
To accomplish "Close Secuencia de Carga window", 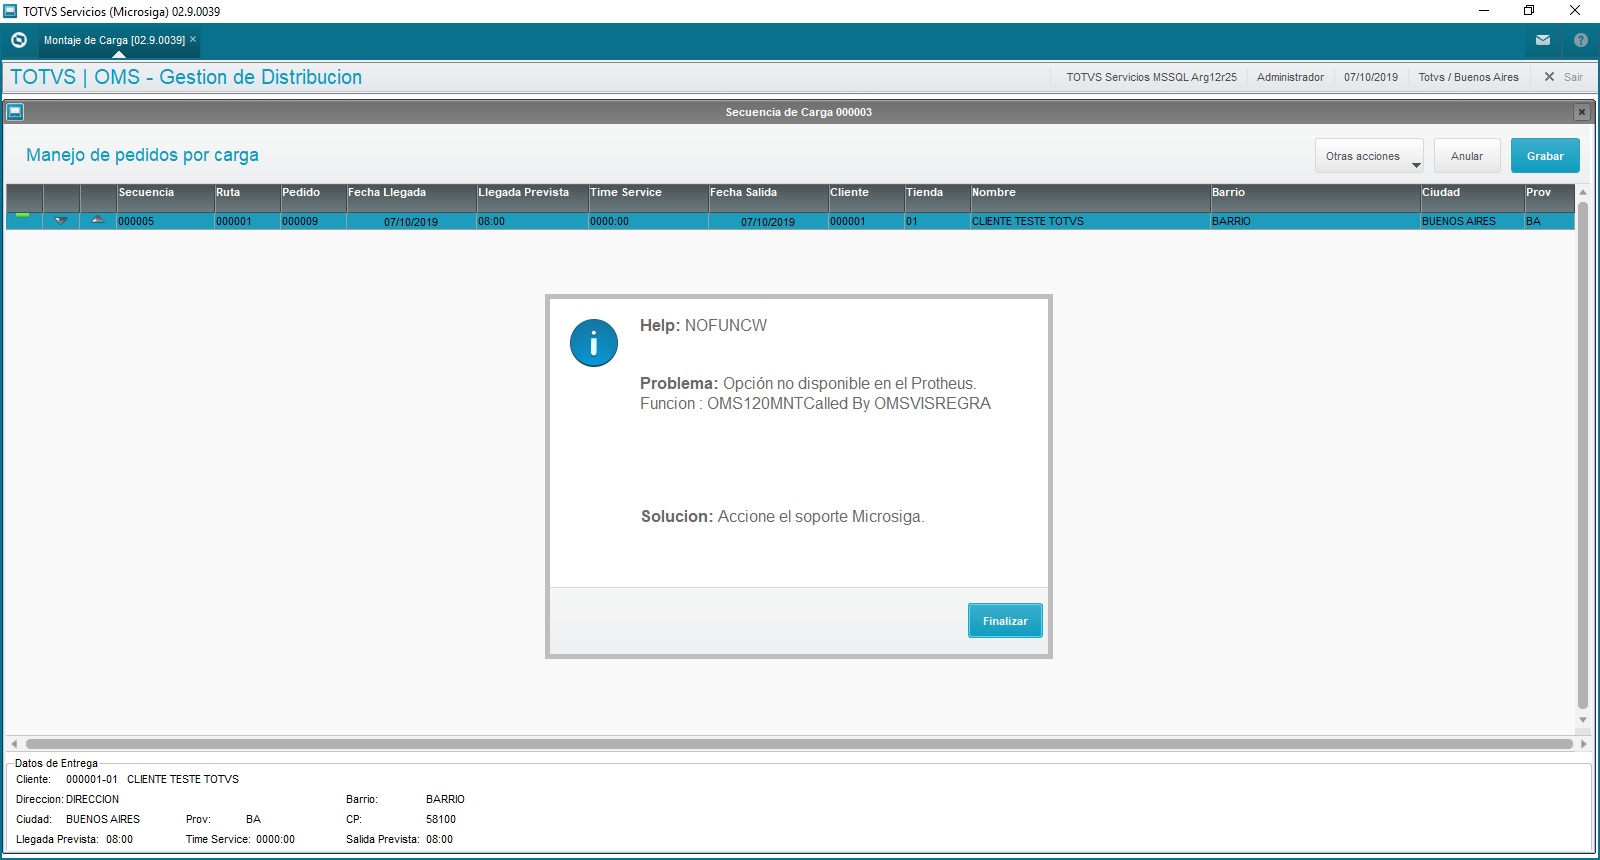I will tap(1582, 112).
